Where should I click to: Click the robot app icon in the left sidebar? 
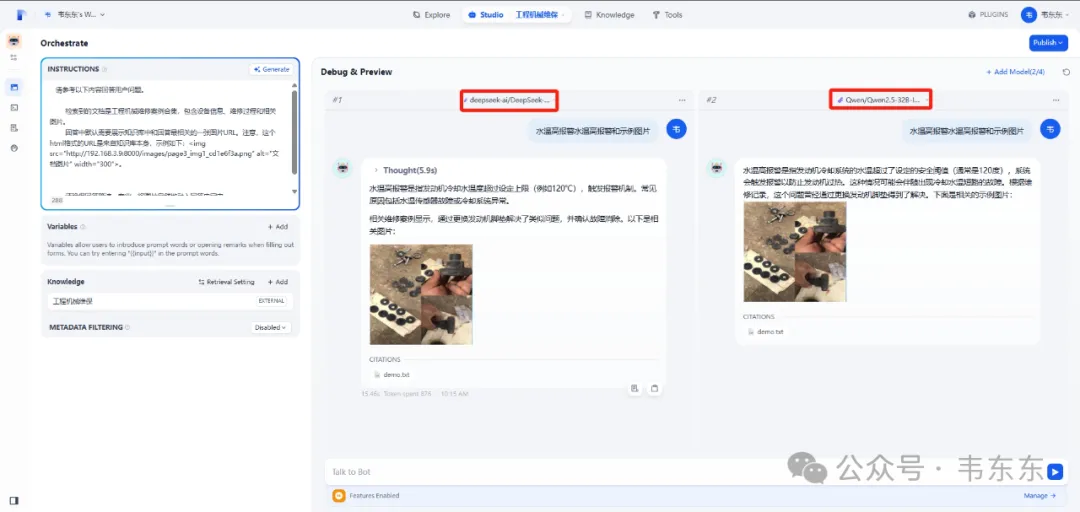(14, 41)
